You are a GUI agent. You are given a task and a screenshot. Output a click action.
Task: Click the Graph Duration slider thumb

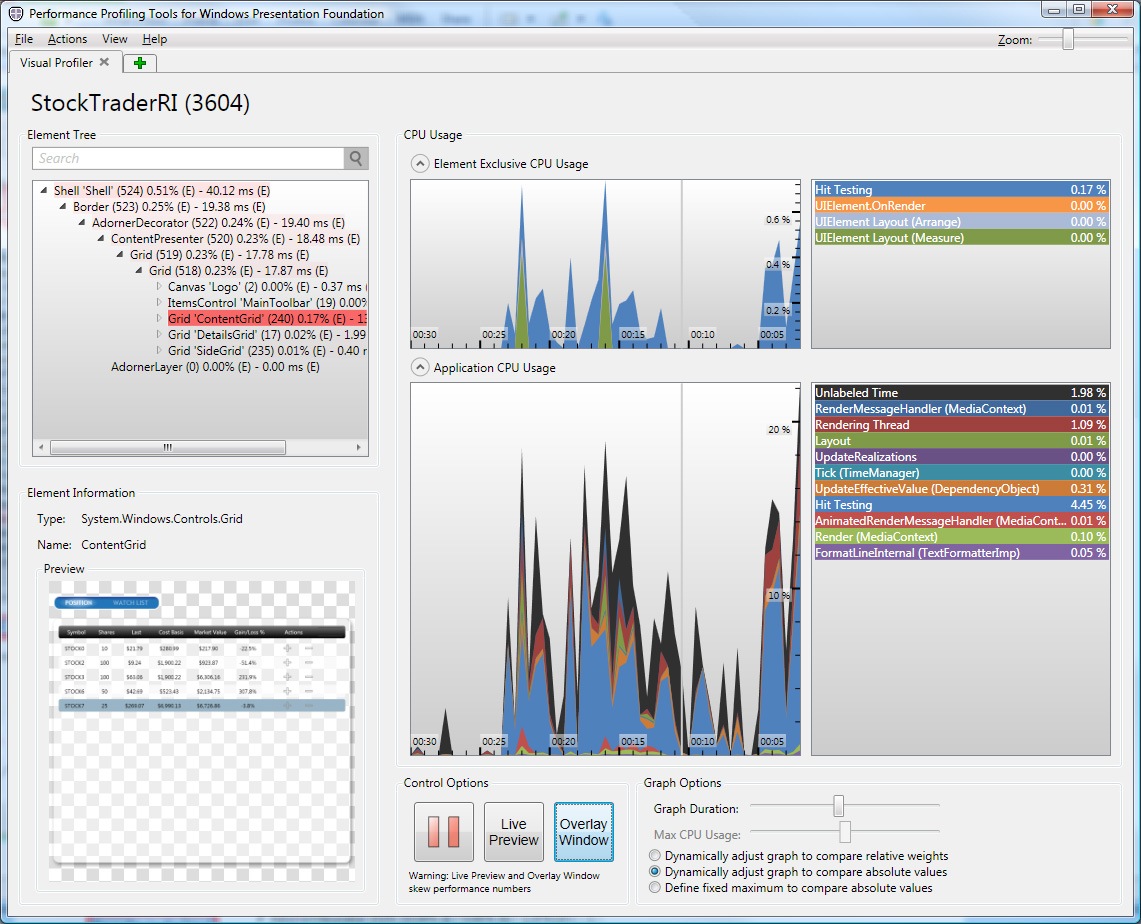[x=838, y=806]
